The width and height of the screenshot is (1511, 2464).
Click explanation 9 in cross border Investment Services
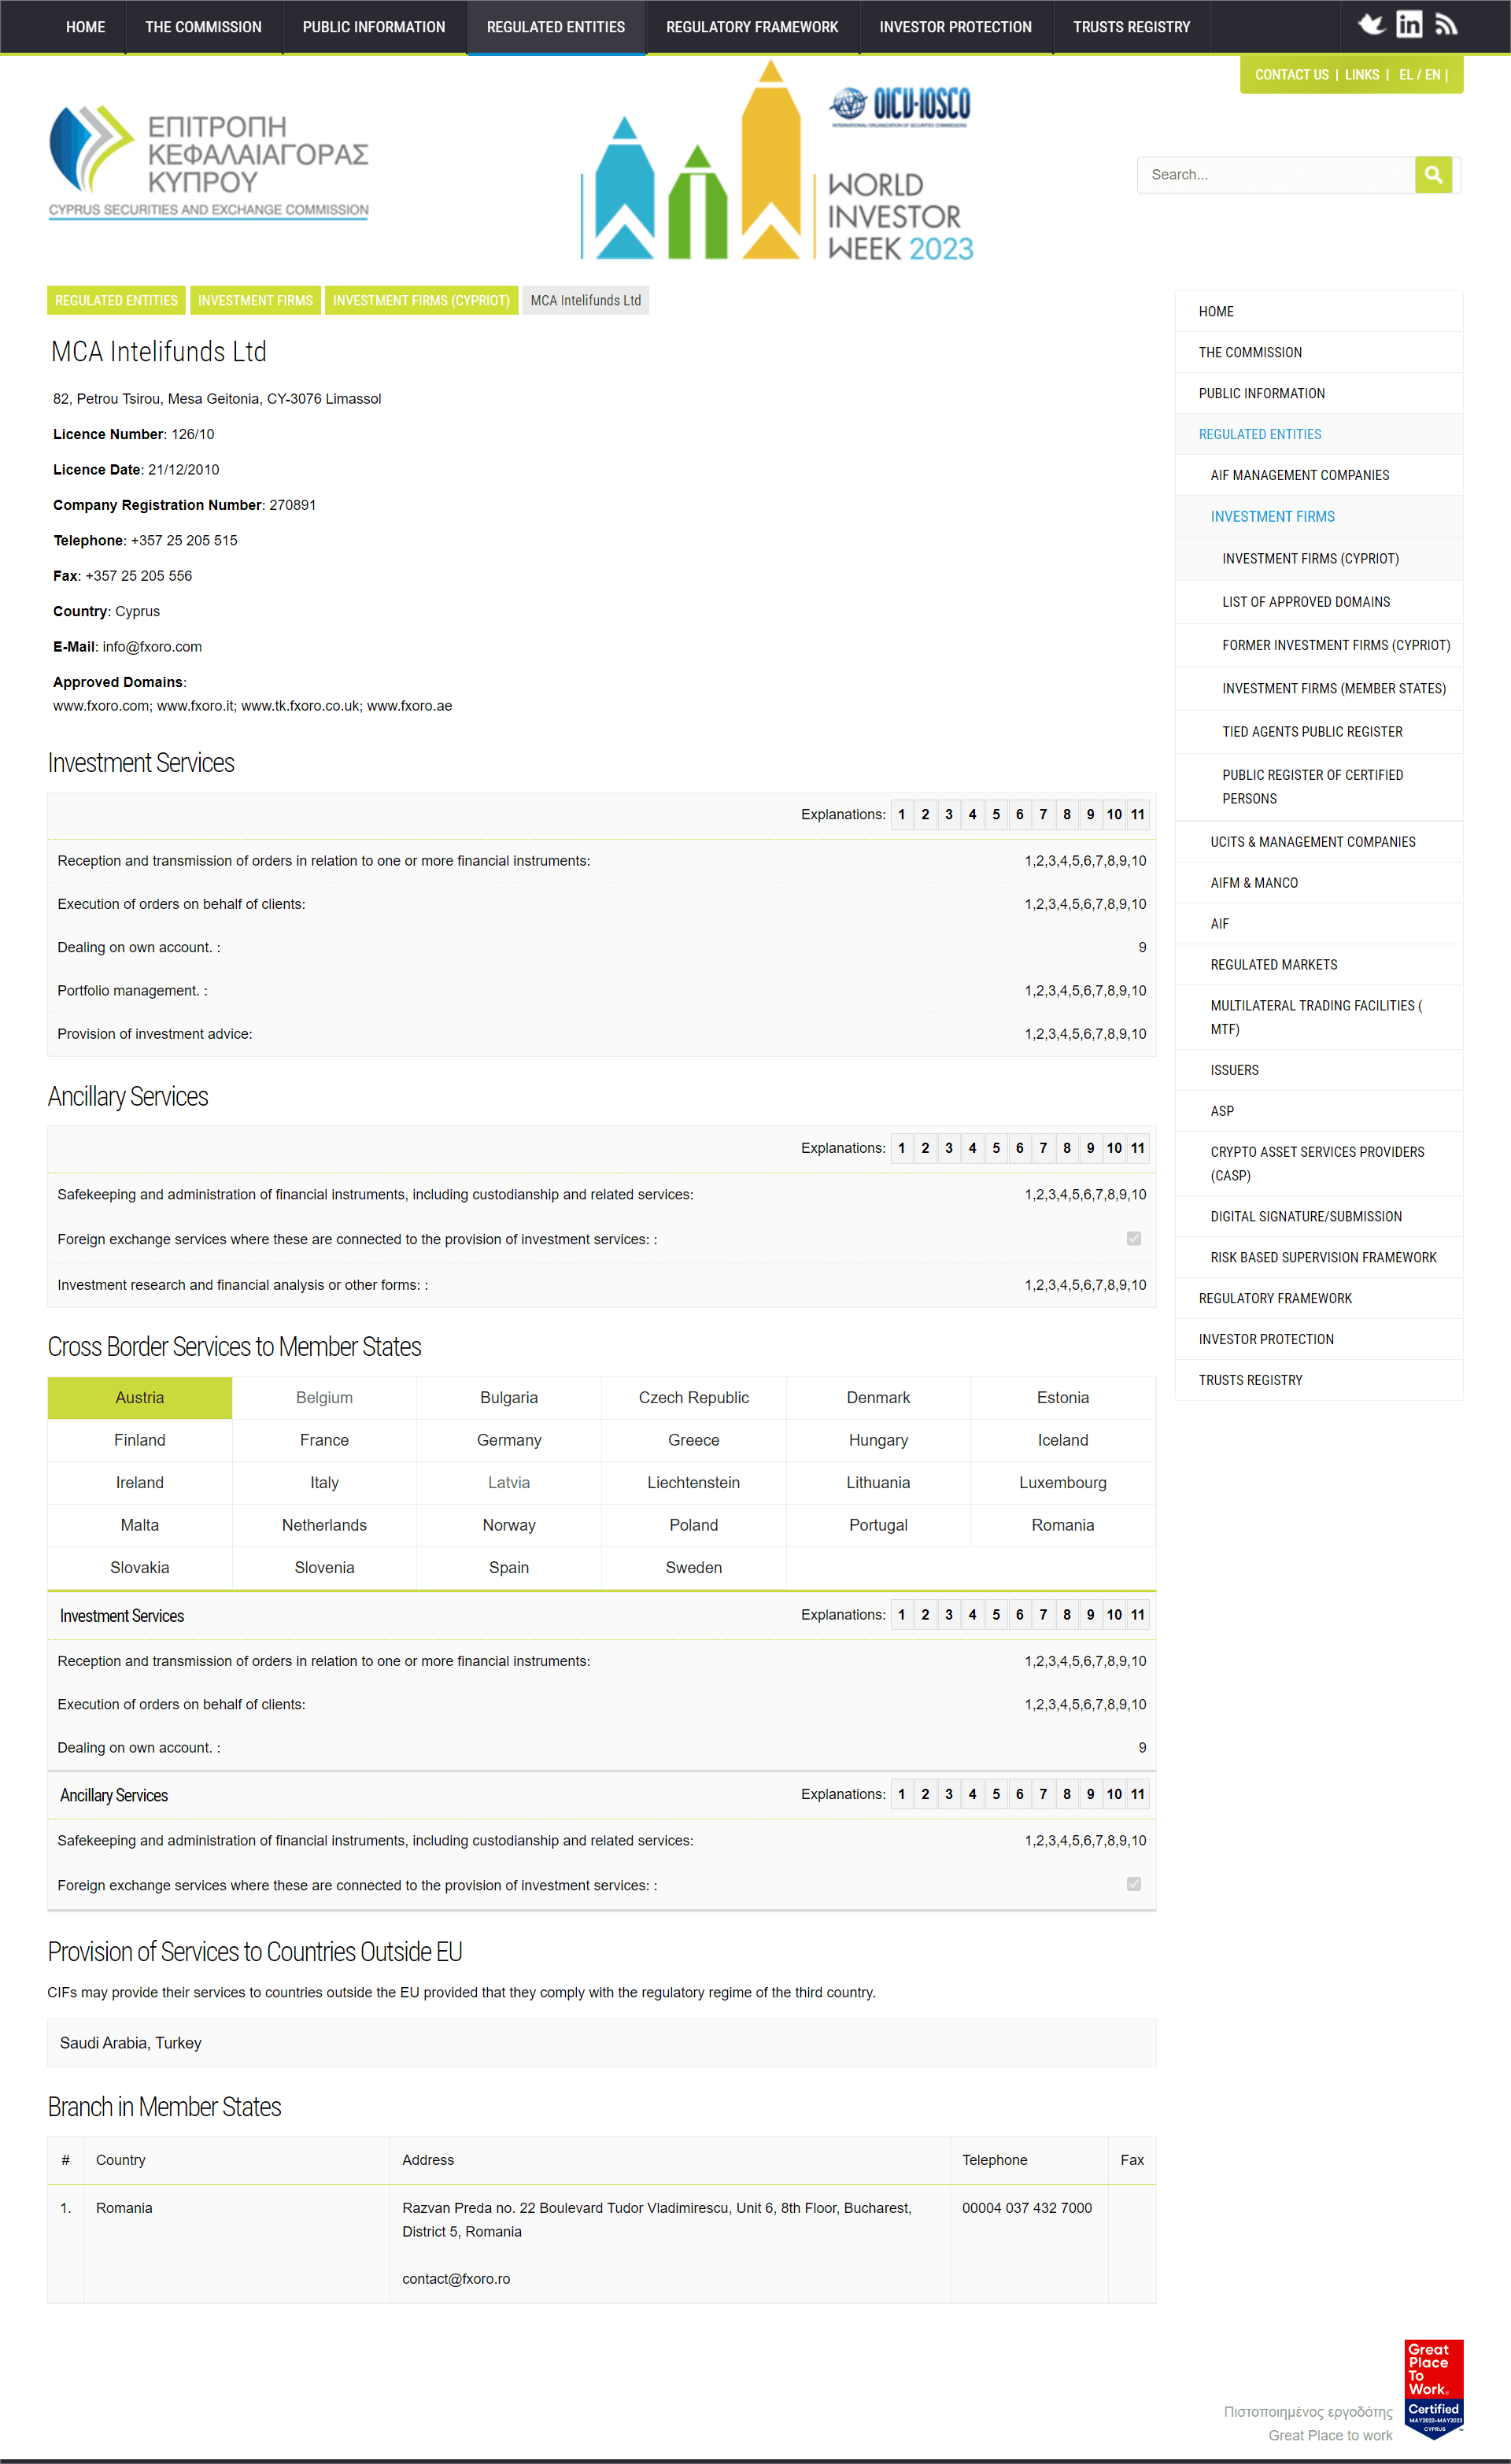1090,1614
